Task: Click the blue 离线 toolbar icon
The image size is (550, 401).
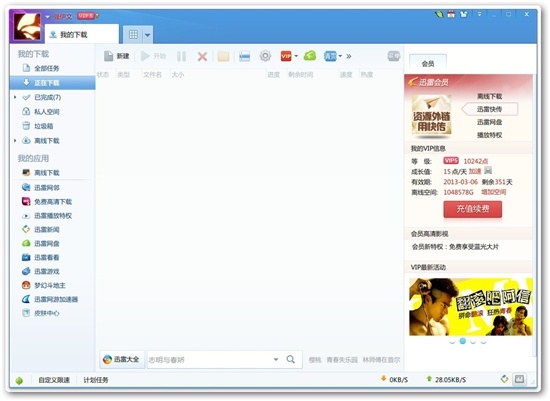Action: (330, 56)
